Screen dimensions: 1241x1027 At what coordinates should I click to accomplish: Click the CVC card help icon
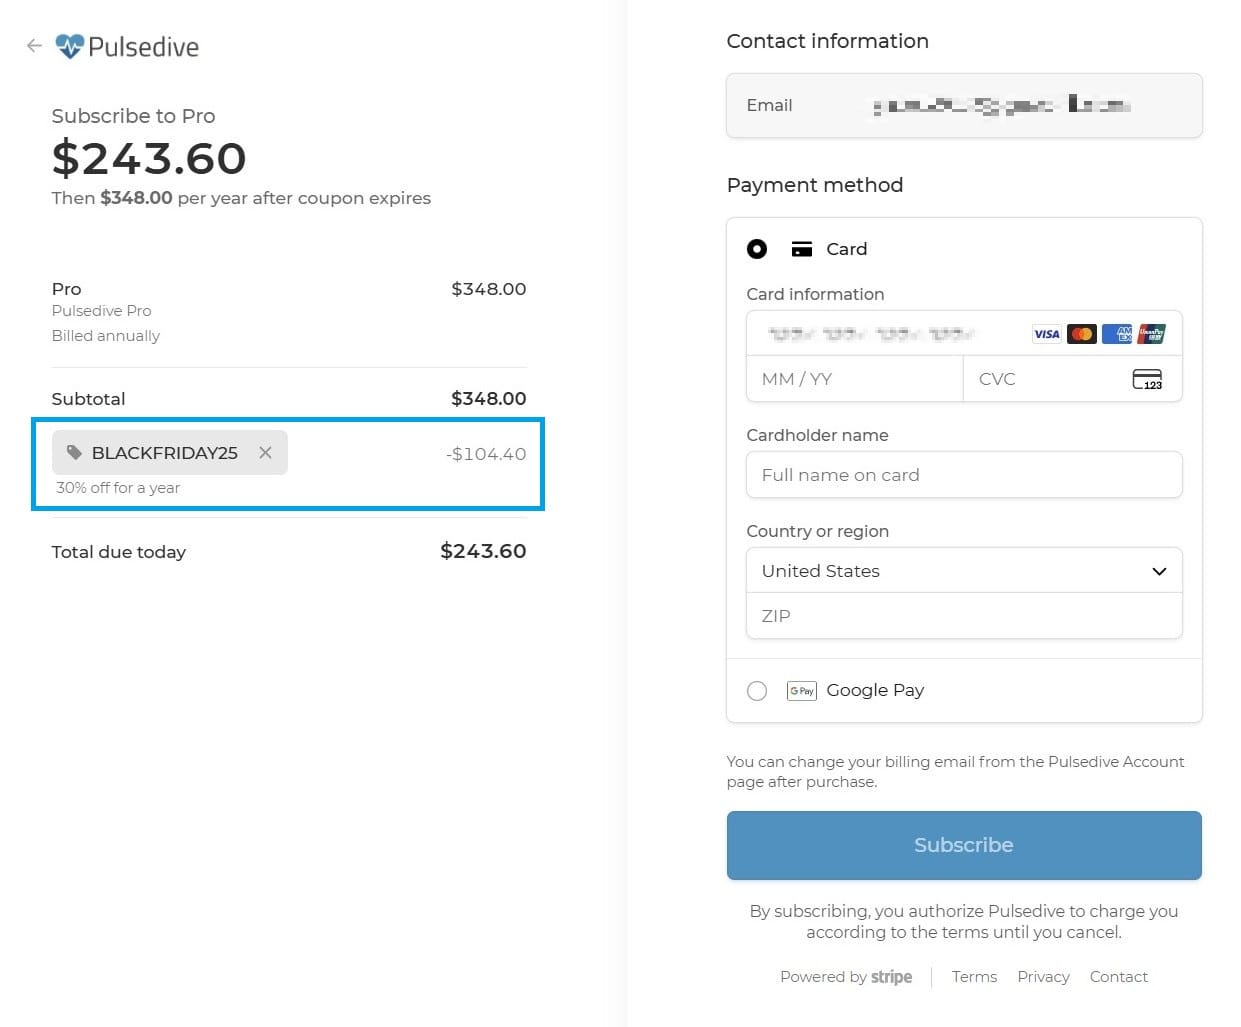point(1146,379)
